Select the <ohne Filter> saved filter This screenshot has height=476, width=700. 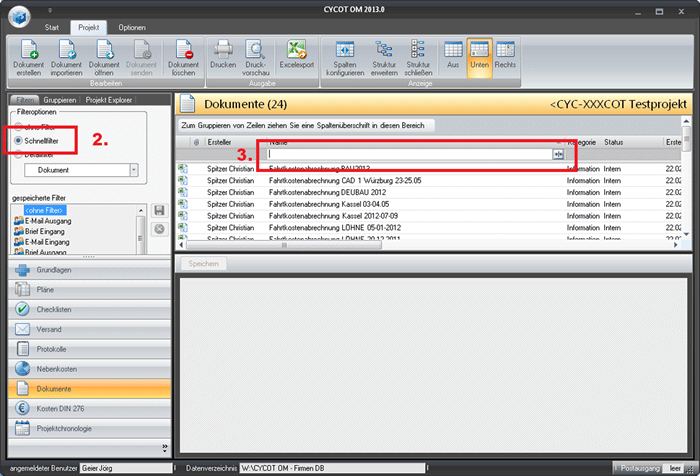45,210
